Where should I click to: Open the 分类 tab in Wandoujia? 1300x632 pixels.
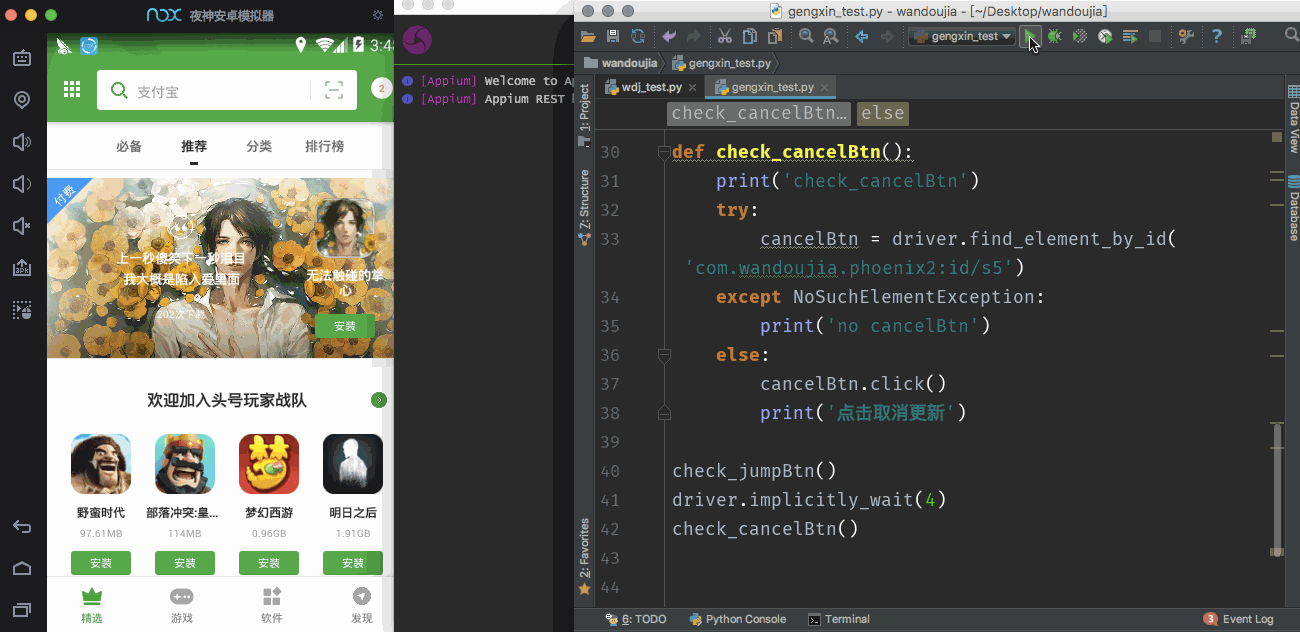click(x=259, y=146)
